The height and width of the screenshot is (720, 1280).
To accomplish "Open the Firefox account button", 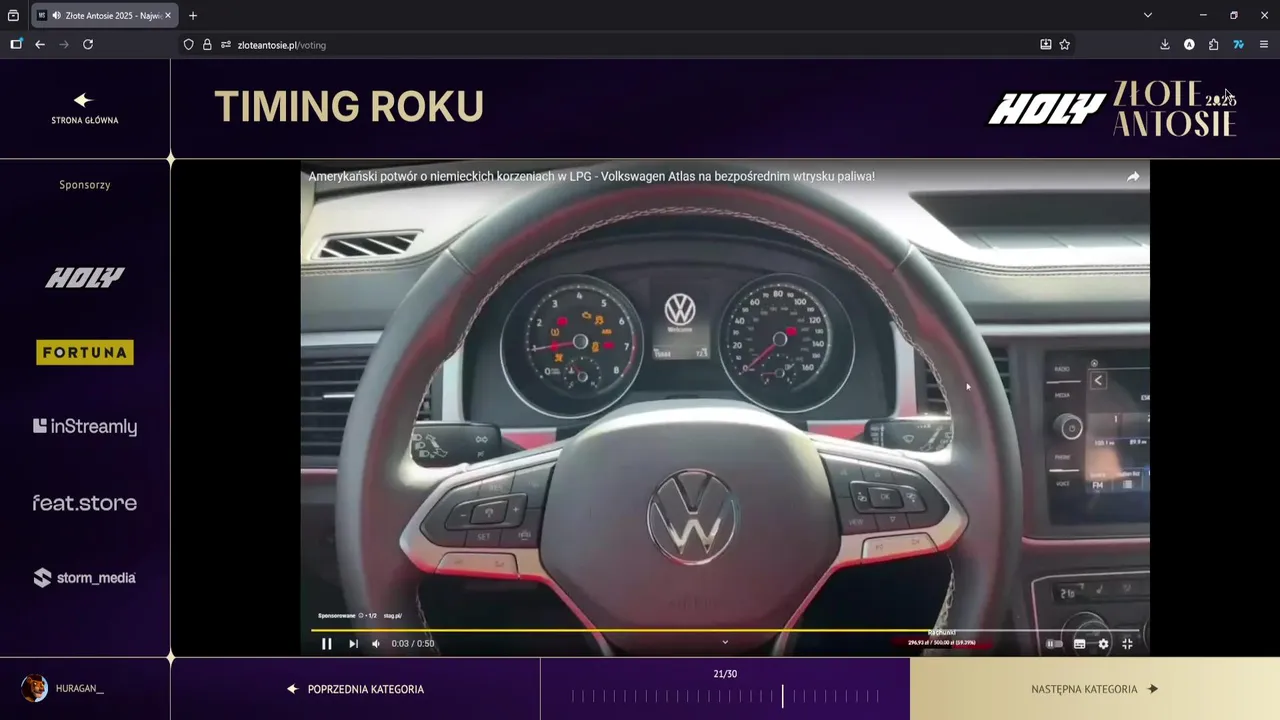I will tap(1189, 44).
